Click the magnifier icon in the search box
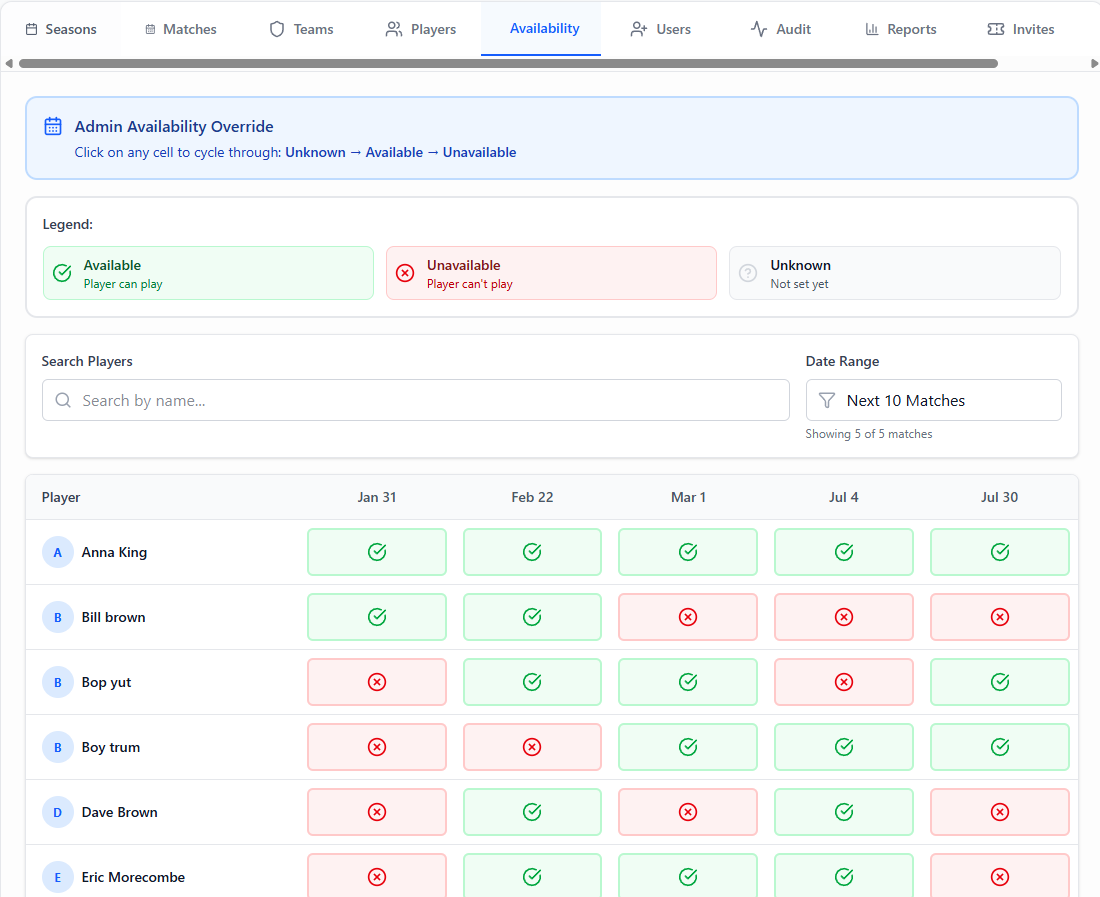Viewport: 1100px width, 897px height. pos(63,400)
